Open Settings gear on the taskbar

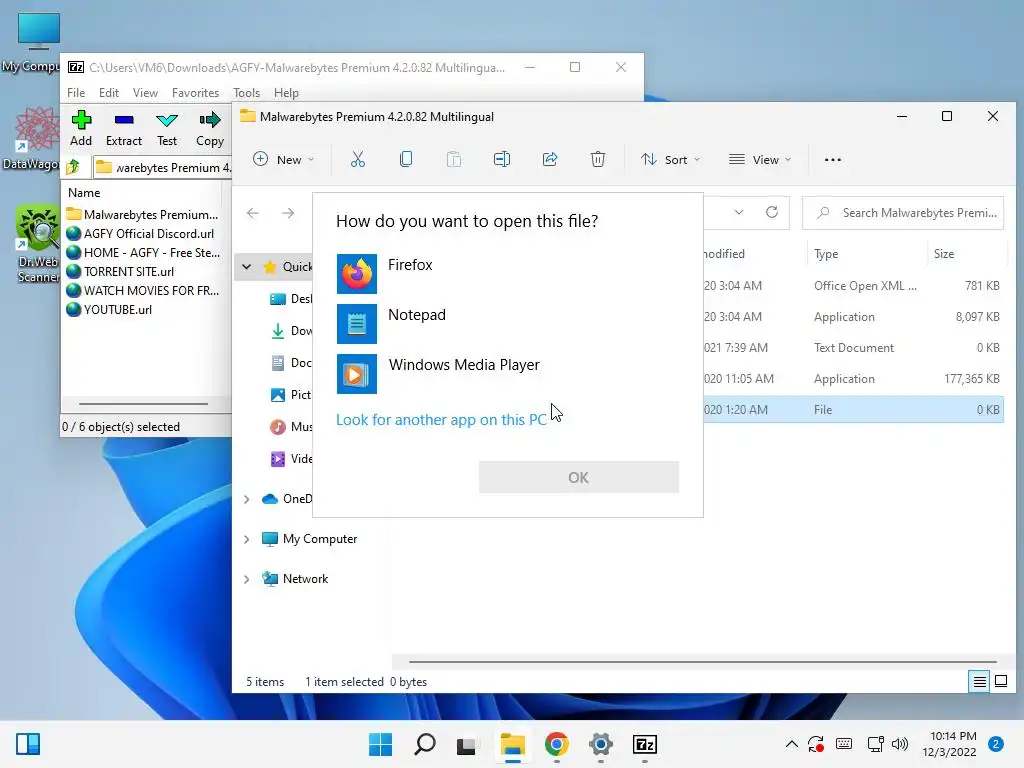pos(601,744)
